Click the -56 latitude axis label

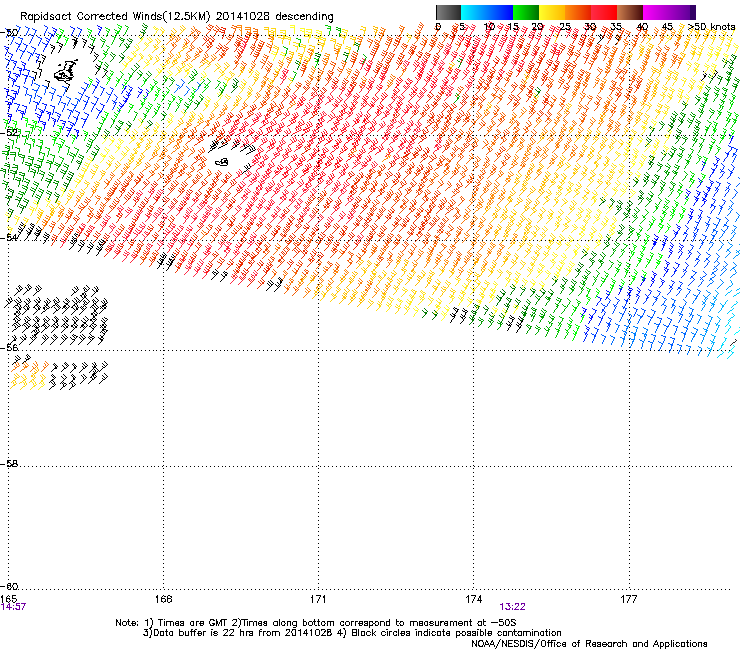(9, 347)
